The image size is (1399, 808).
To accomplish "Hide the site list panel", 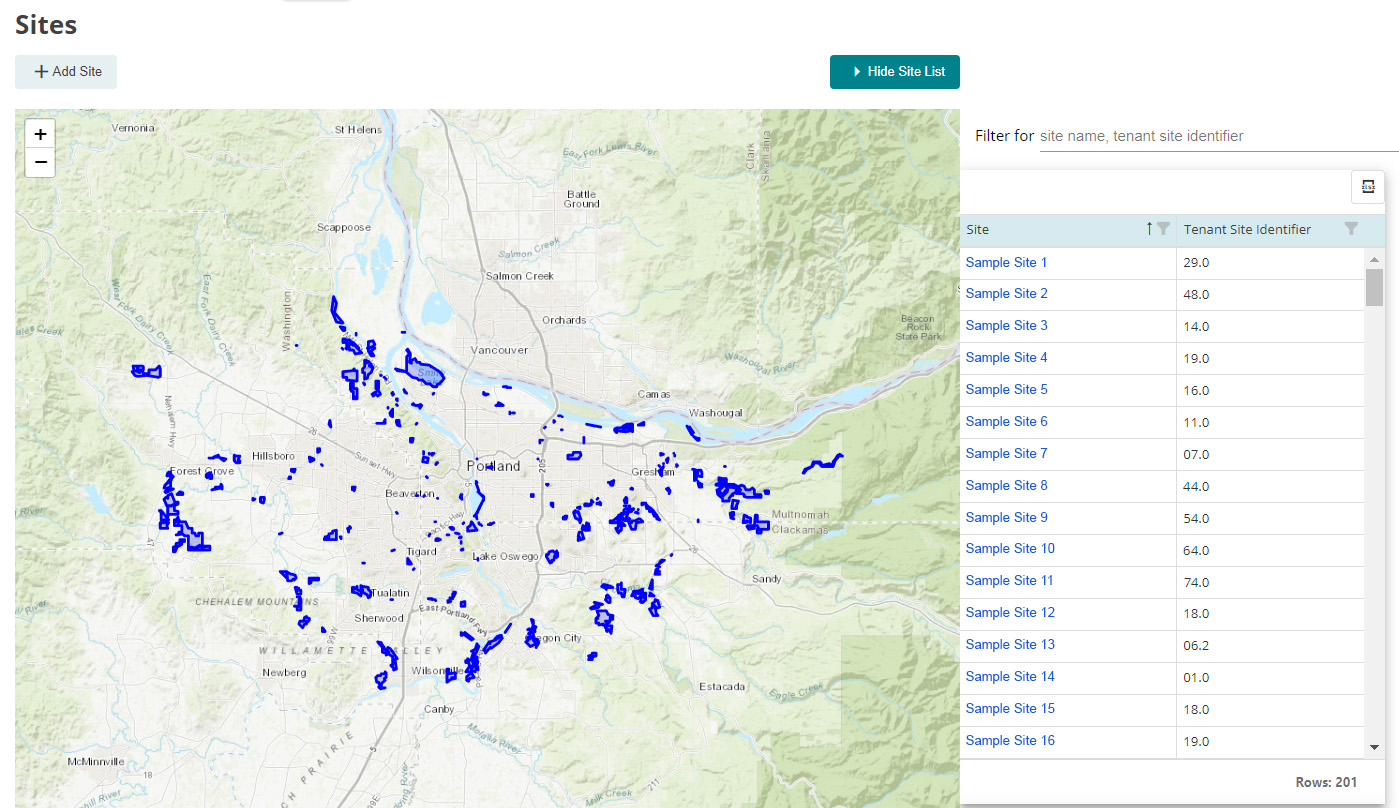I will tap(895, 72).
